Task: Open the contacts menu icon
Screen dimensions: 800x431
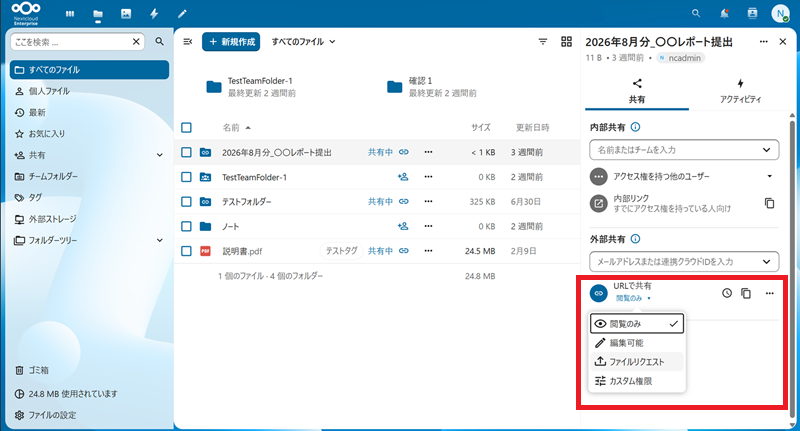Action: click(752, 14)
